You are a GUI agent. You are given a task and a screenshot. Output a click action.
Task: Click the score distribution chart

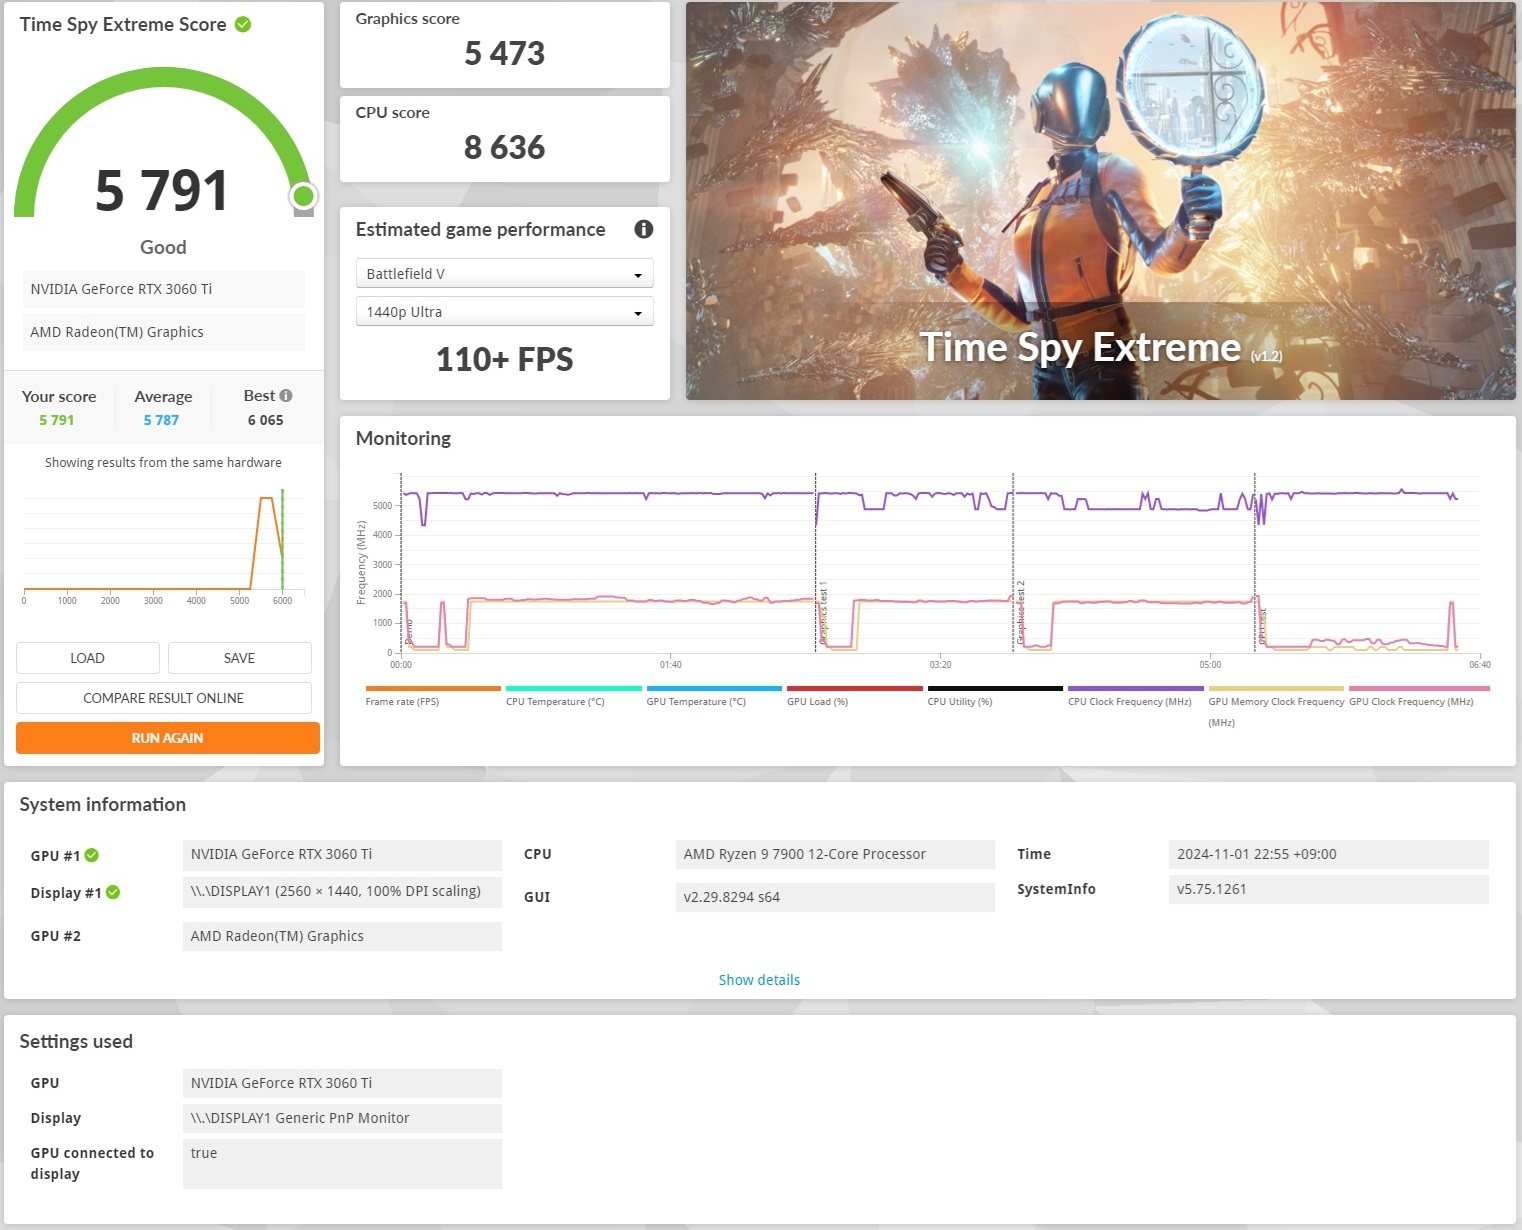pos(164,546)
